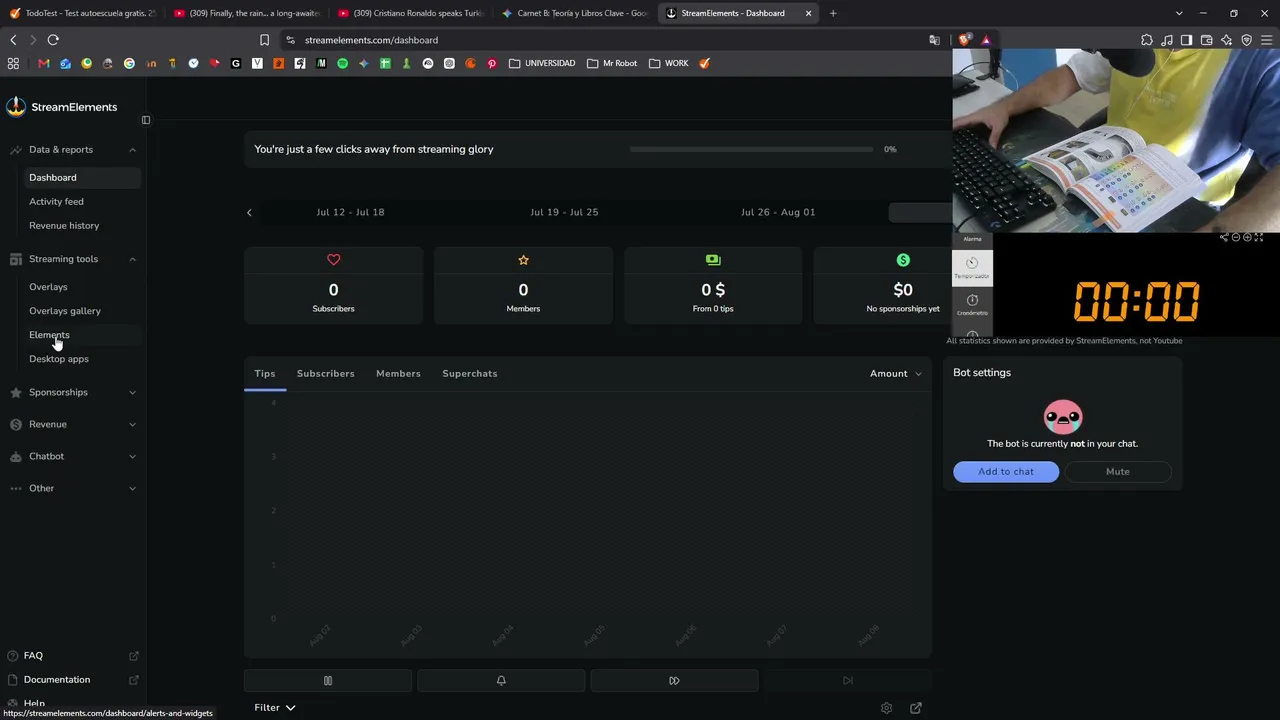Viewport: 1280px width, 720px height.
Task: Click the setup progress bar
Action: [x=751, y=149]
